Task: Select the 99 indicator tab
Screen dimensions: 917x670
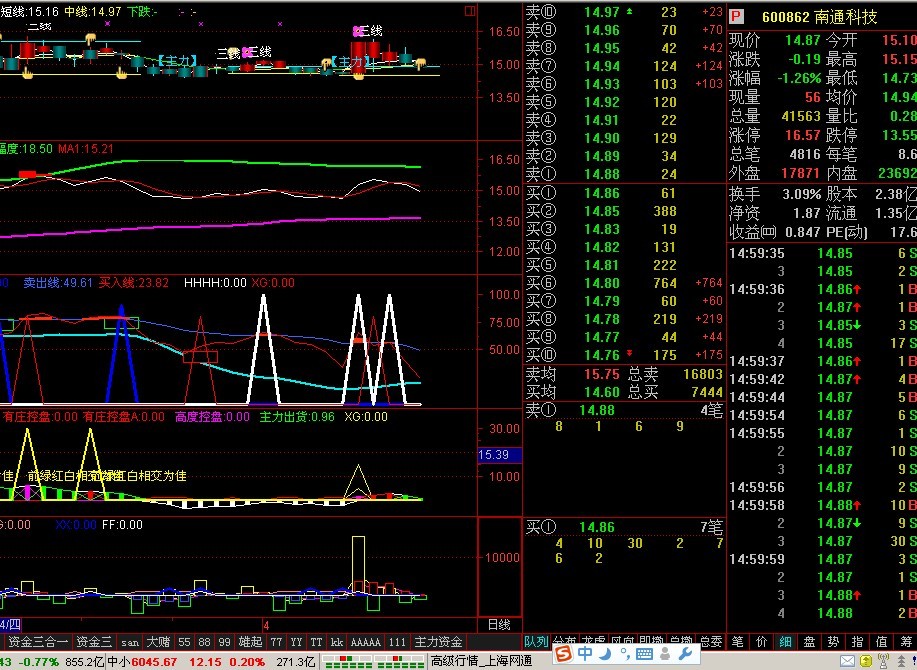Action: click(225, 642)
